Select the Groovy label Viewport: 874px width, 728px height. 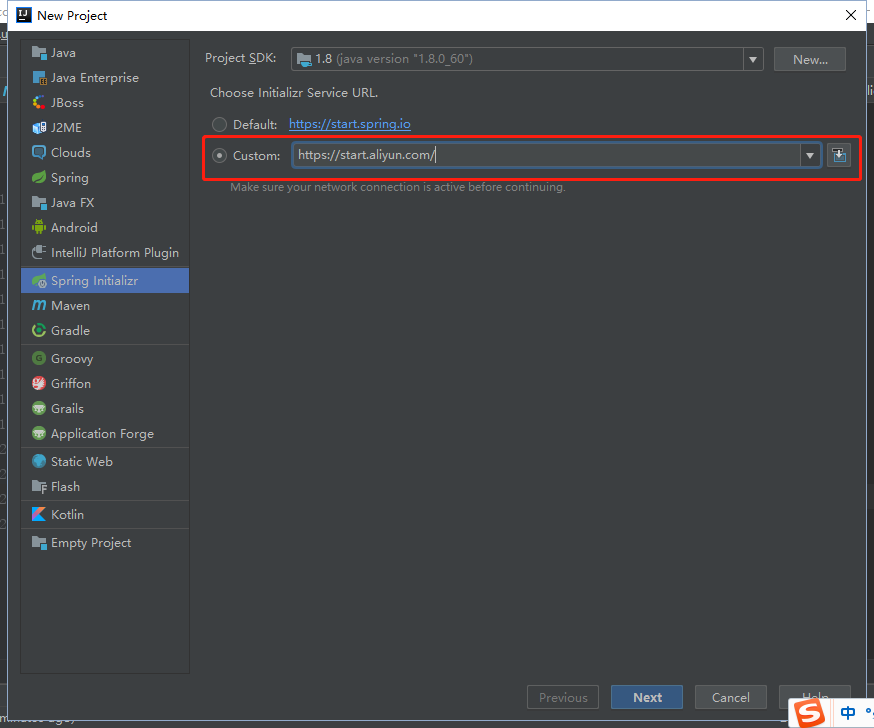(x=72, y=358)
